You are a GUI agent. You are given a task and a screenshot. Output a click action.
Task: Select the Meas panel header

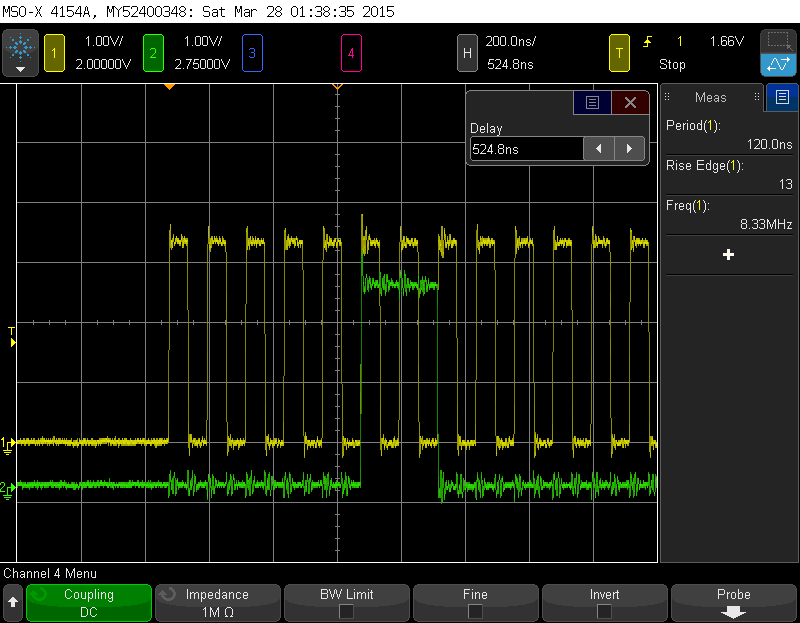click(710, 97)
